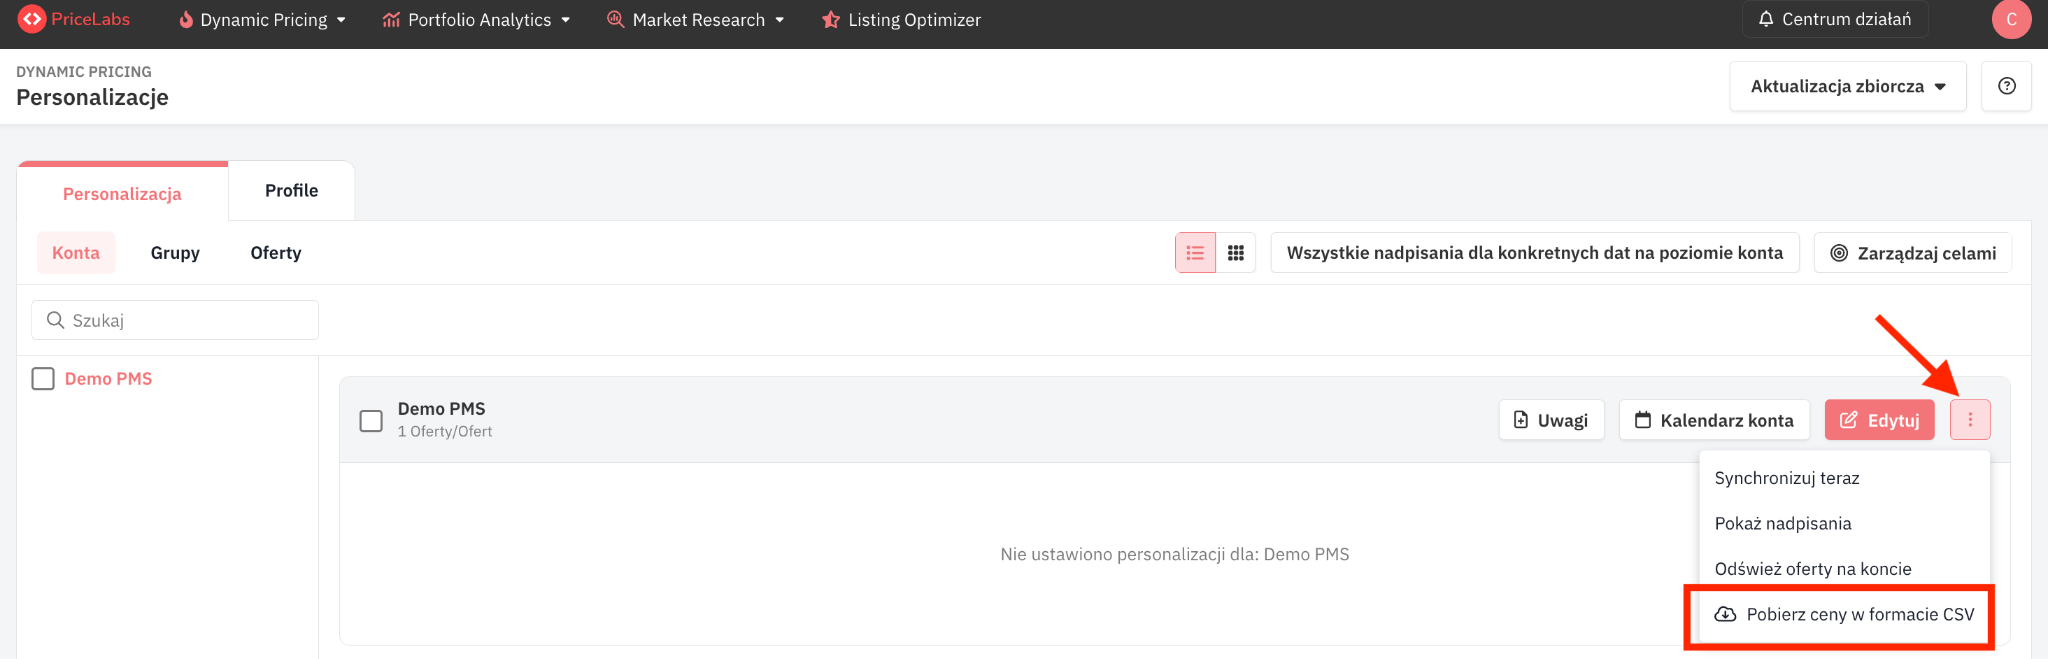2048x659 pixels.
Task: Focus the Szukaj search field
Action: (175, 320)
